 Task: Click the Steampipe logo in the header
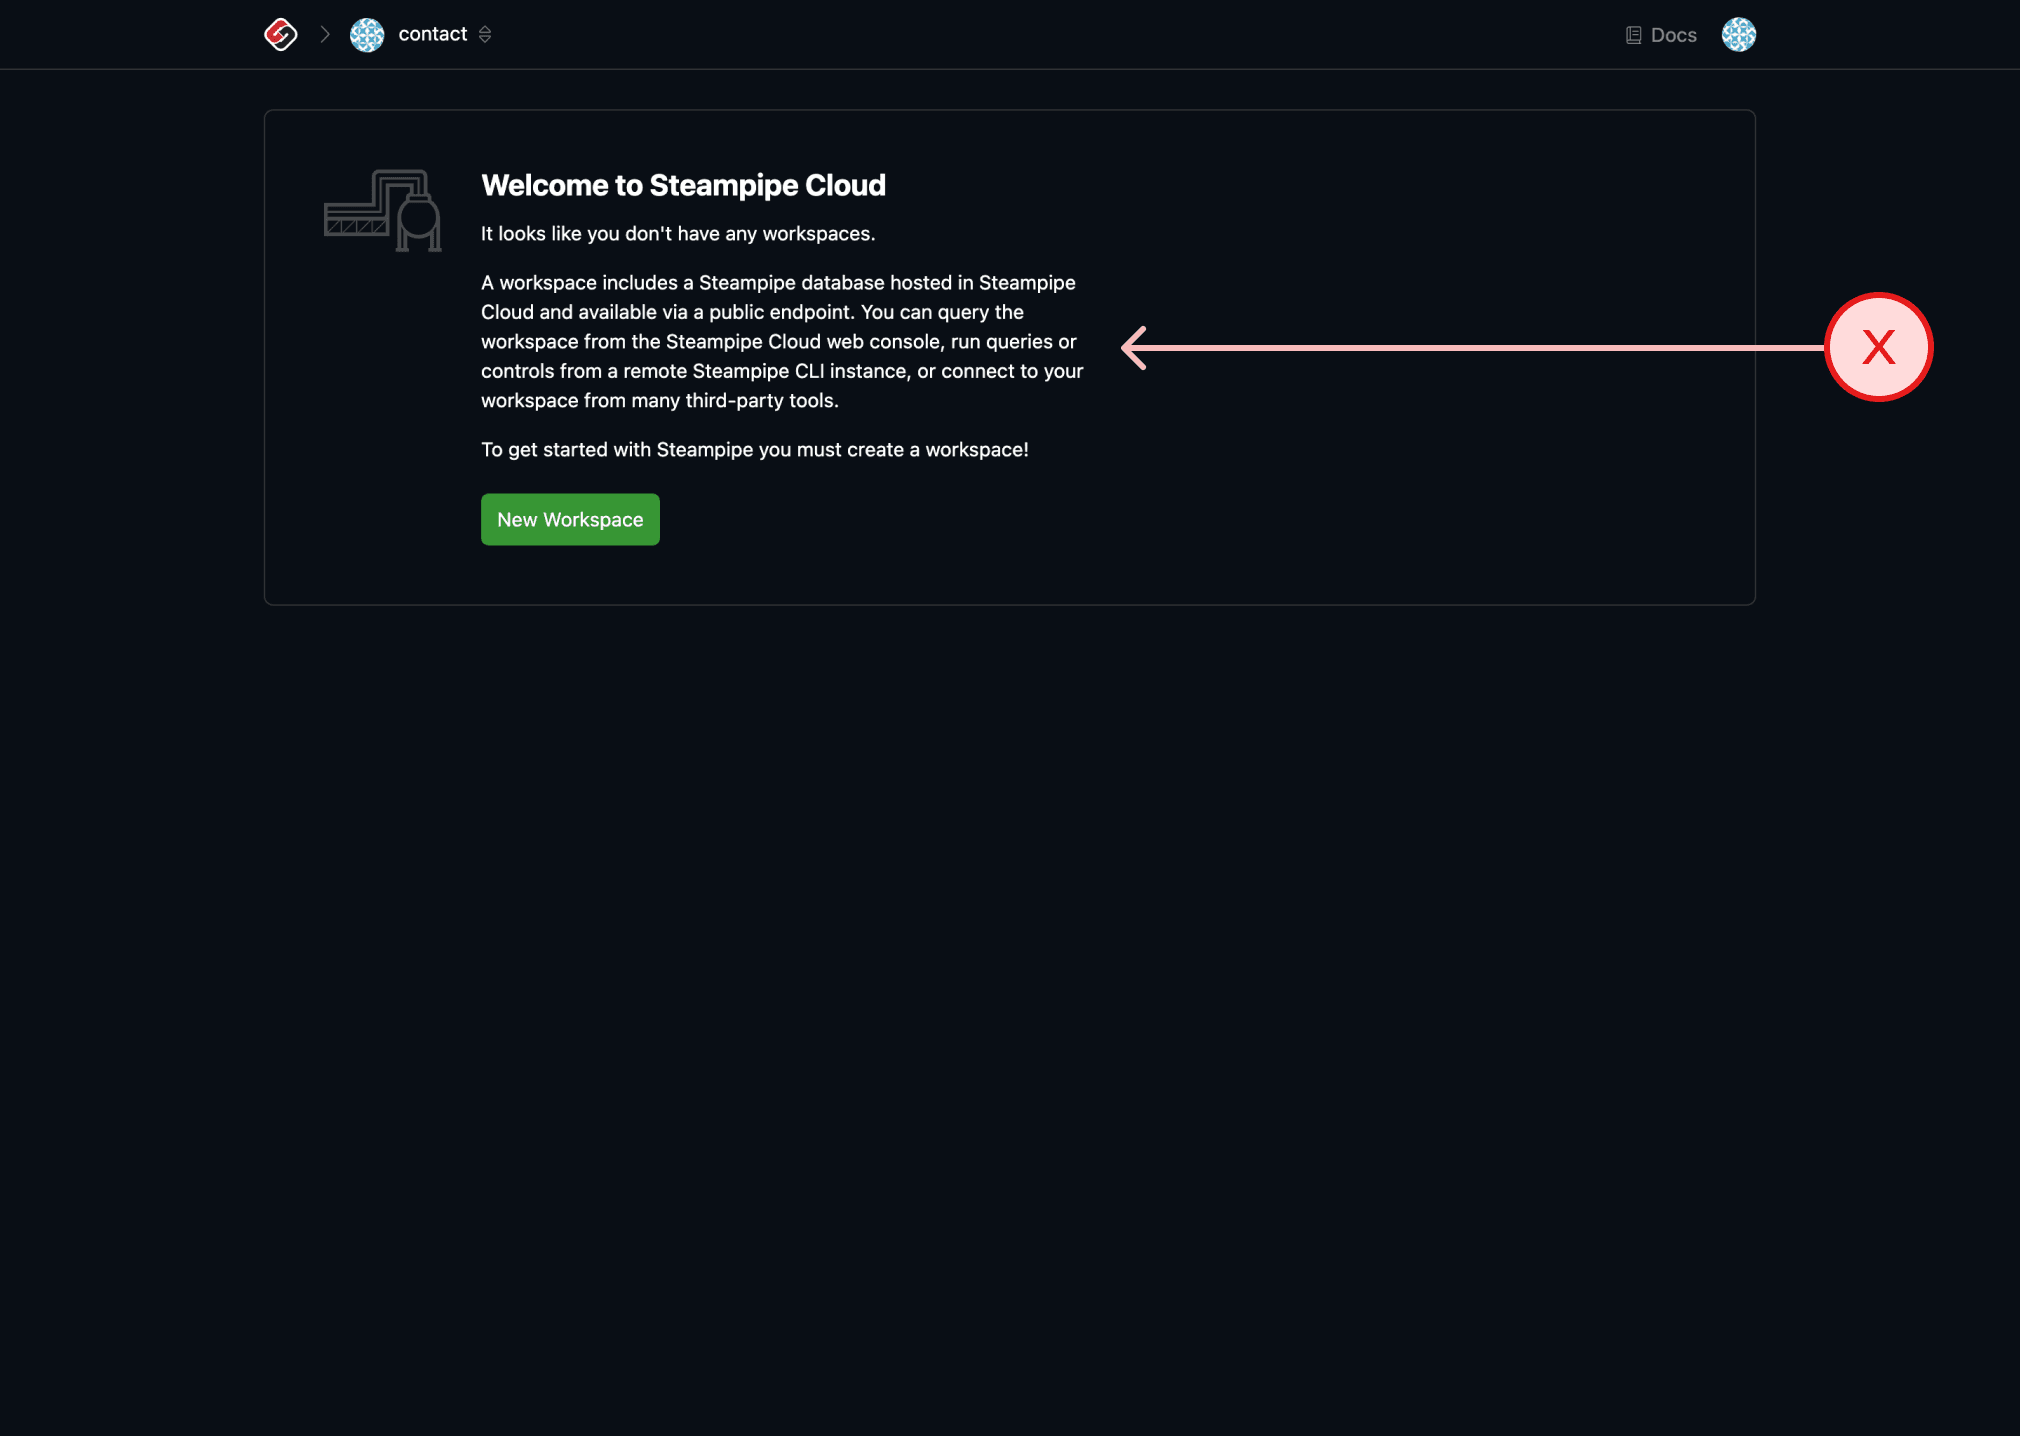coord(281,34)
